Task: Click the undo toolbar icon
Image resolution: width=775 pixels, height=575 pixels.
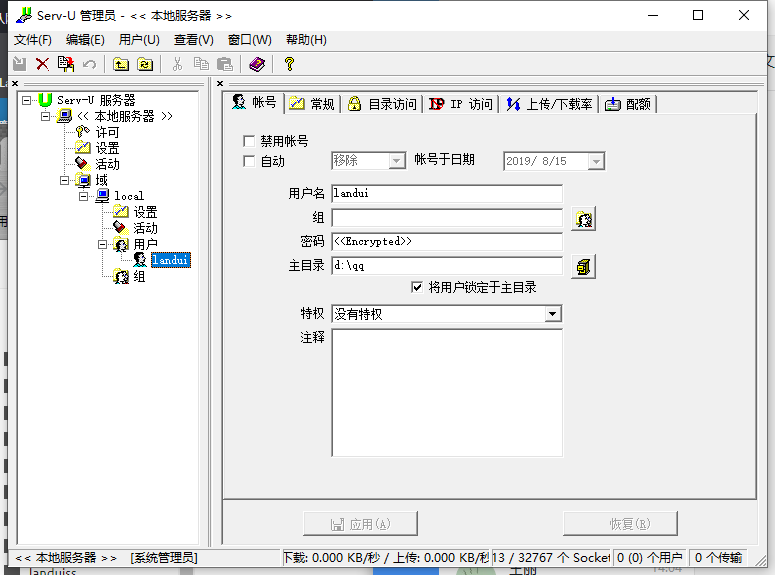Action: (89, 64)
